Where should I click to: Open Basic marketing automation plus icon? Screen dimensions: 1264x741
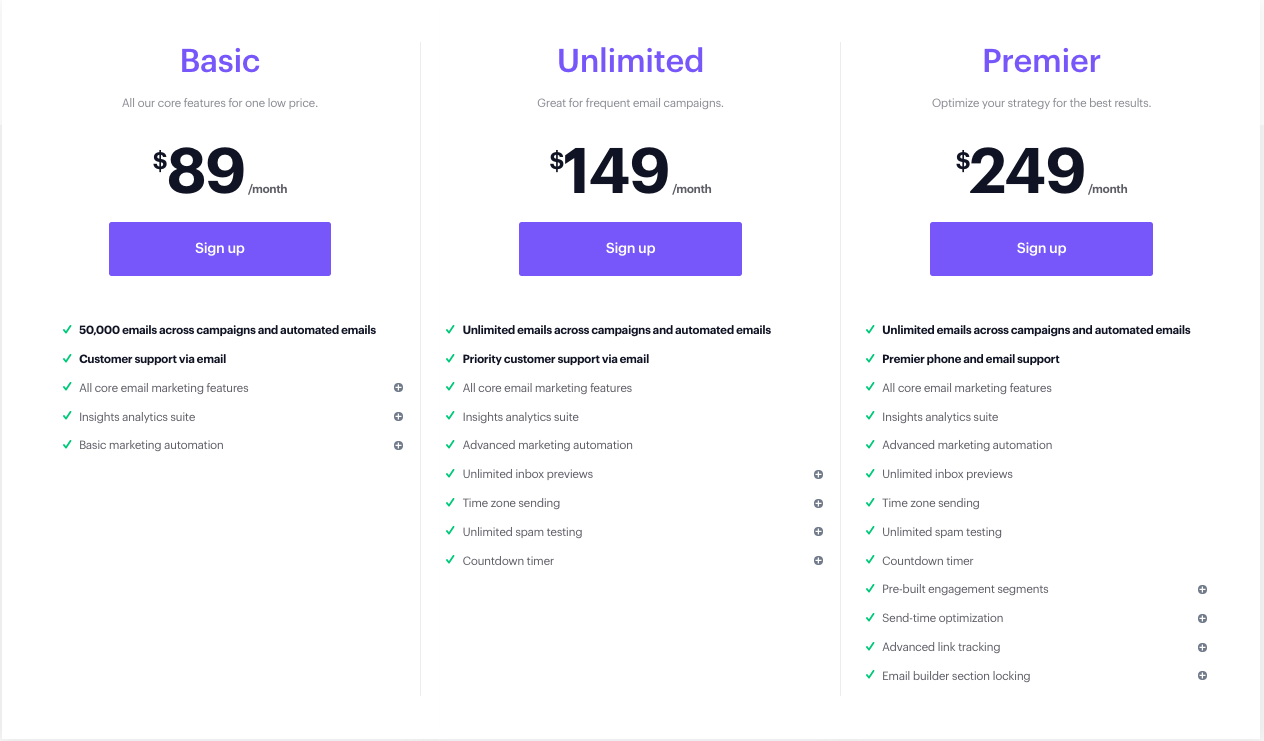pyautogui.click(x=398, y=446)
